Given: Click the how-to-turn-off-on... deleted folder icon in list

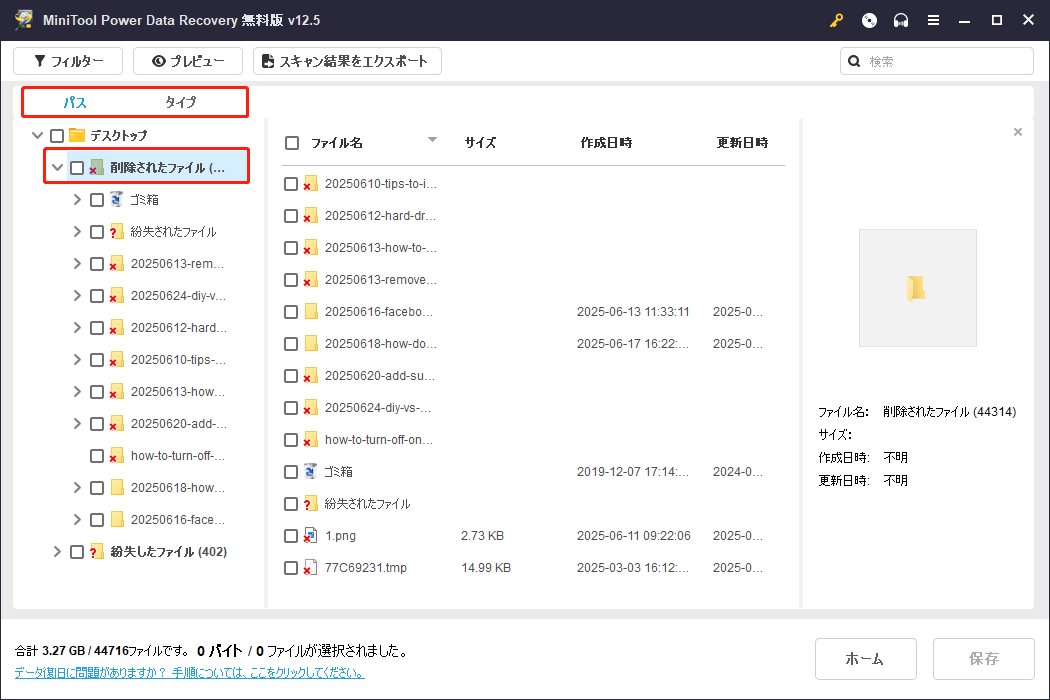Looking at the screenshot, I should click(310, 439).
